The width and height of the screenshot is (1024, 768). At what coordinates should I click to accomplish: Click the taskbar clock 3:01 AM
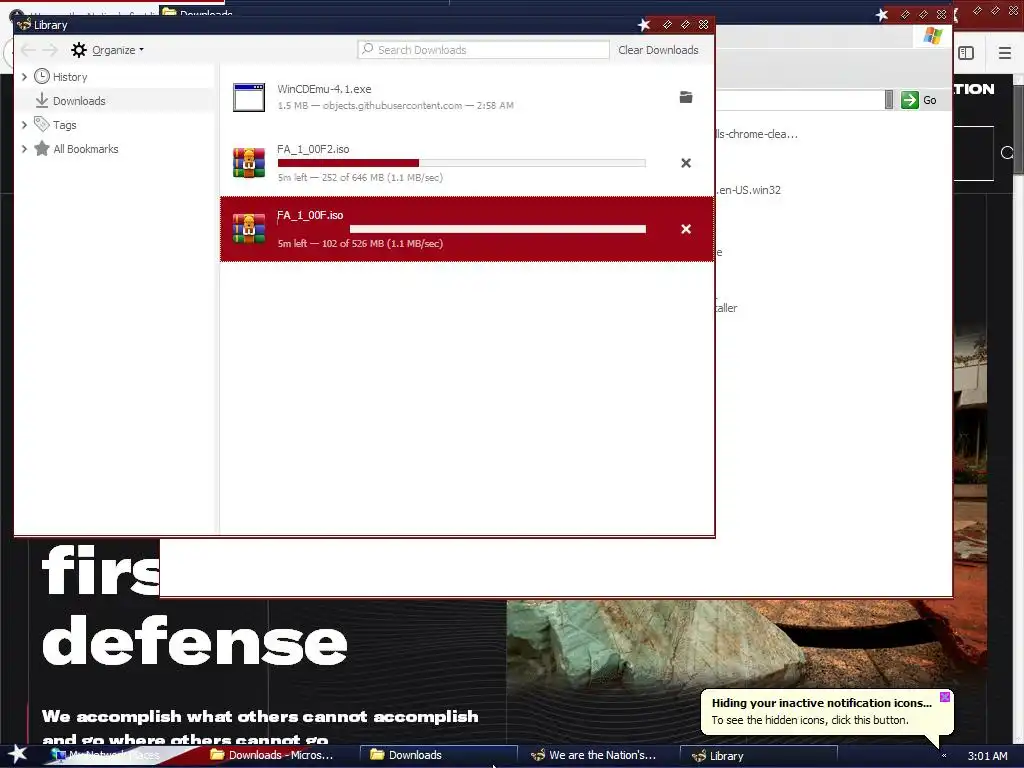[987, 756]
